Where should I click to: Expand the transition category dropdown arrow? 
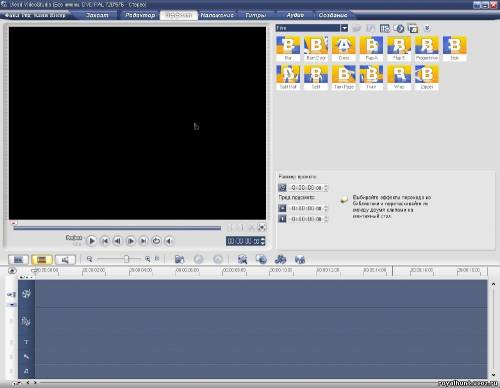tap(344, 28)
